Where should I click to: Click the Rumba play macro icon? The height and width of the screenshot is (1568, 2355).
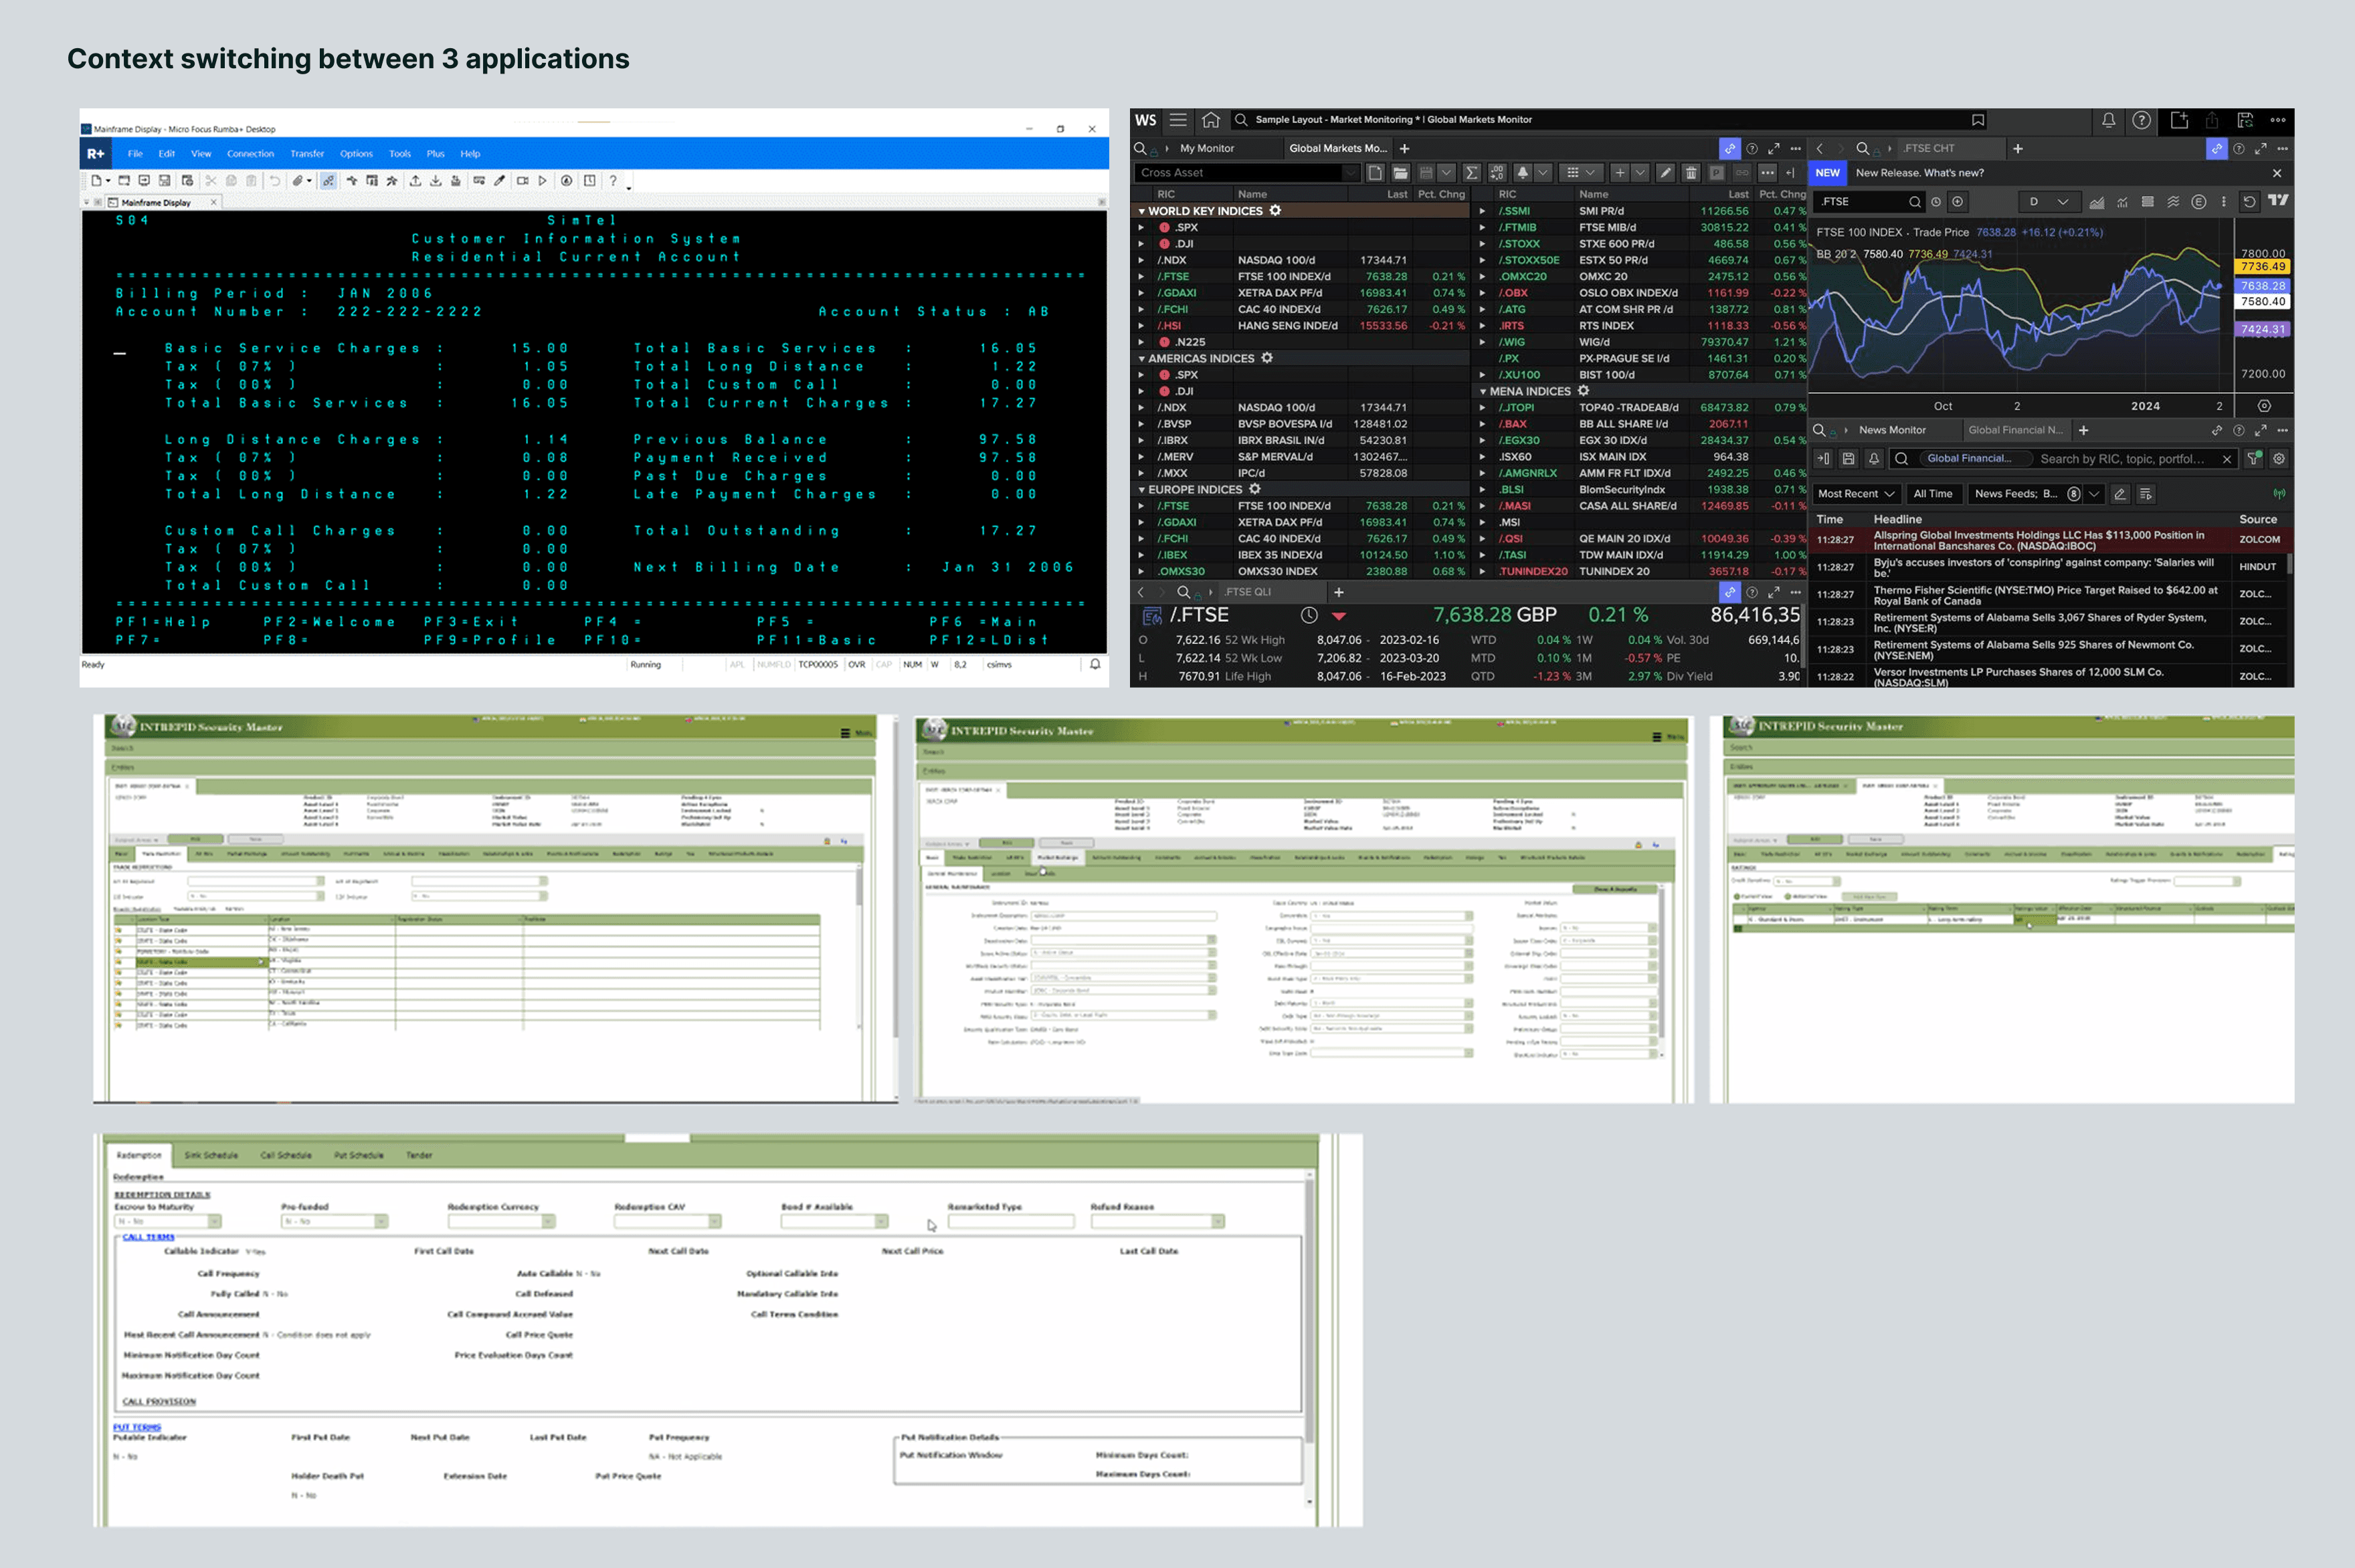pos(543,181)
